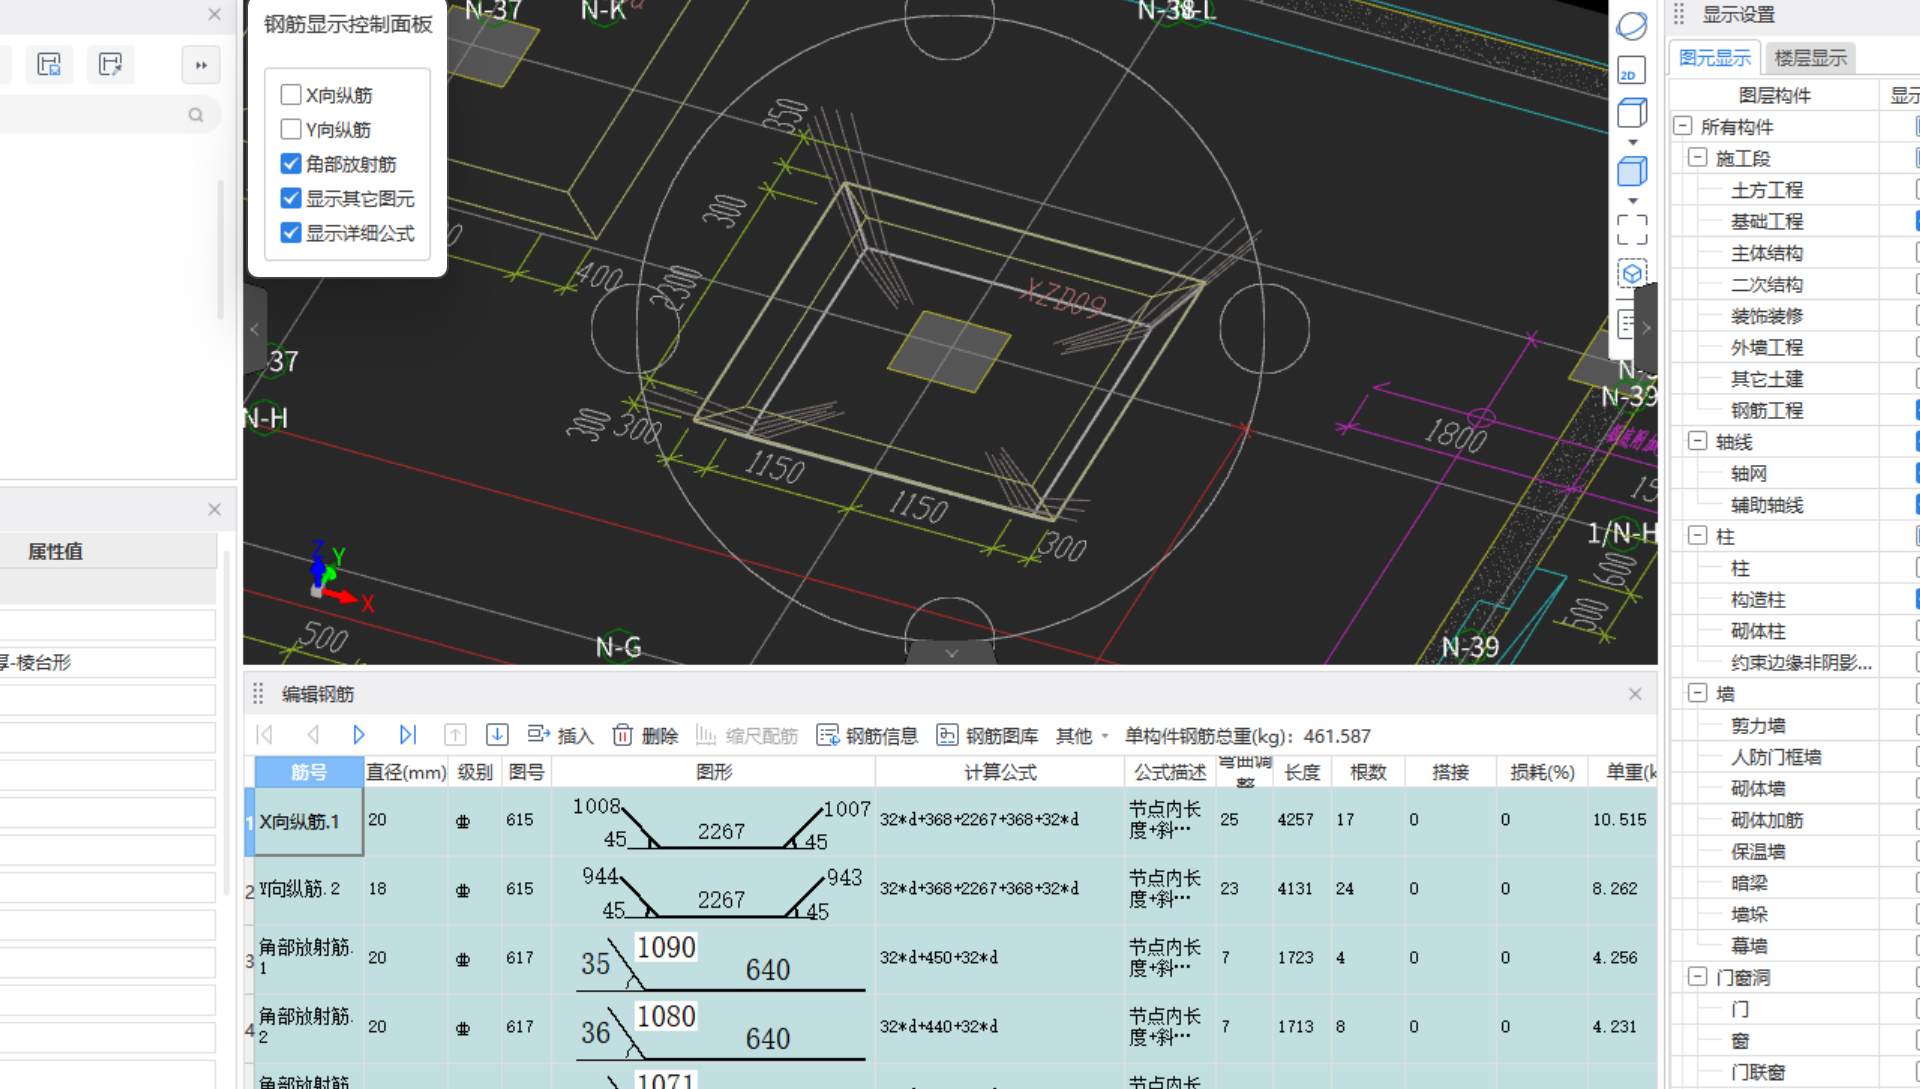Click the left panel edit-layout icon
The image size is (1920, 1089).
[110, 65]
